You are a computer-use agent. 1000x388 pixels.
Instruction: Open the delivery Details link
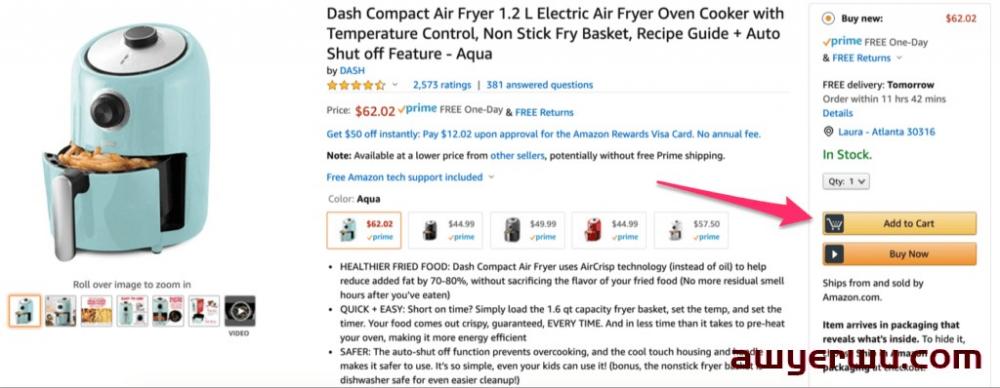tap(837, 113)
